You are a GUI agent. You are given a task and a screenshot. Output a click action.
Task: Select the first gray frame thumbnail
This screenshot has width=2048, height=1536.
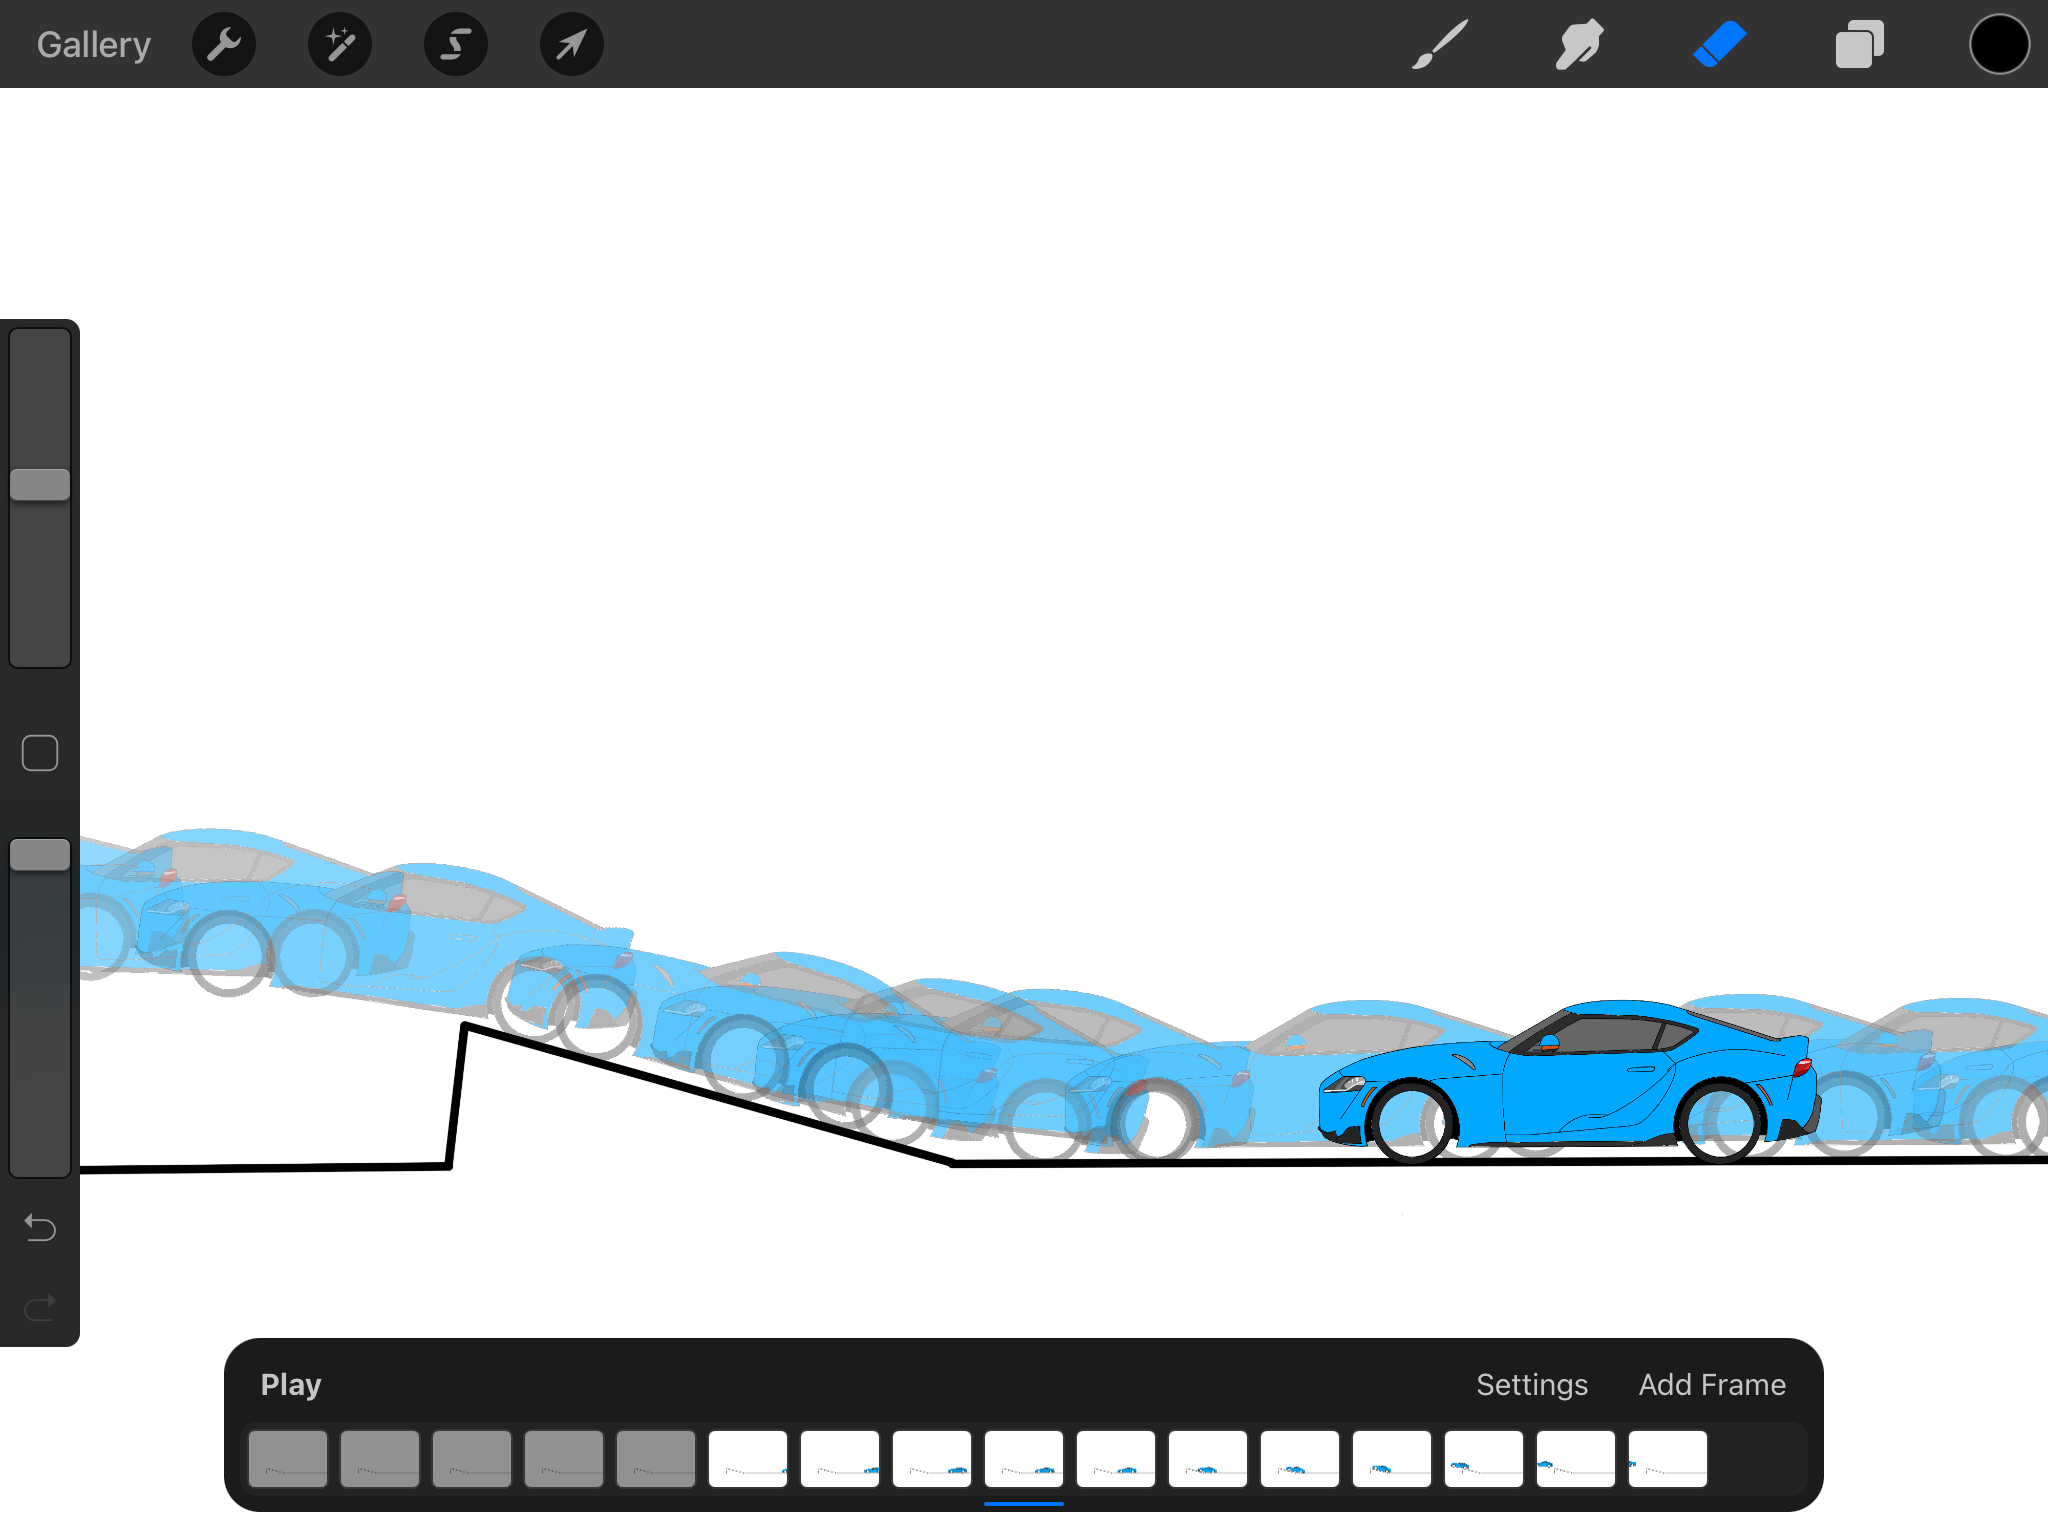[x=288, y=1459]
